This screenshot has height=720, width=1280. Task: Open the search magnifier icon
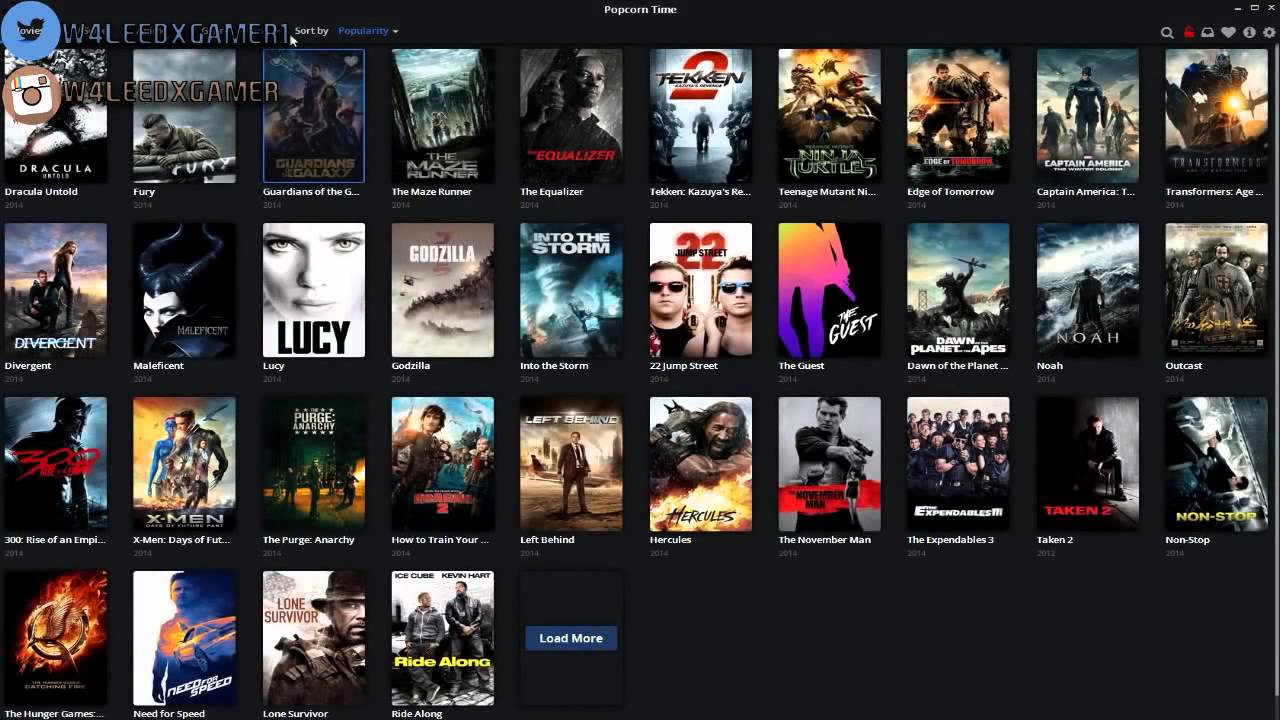1167,32
